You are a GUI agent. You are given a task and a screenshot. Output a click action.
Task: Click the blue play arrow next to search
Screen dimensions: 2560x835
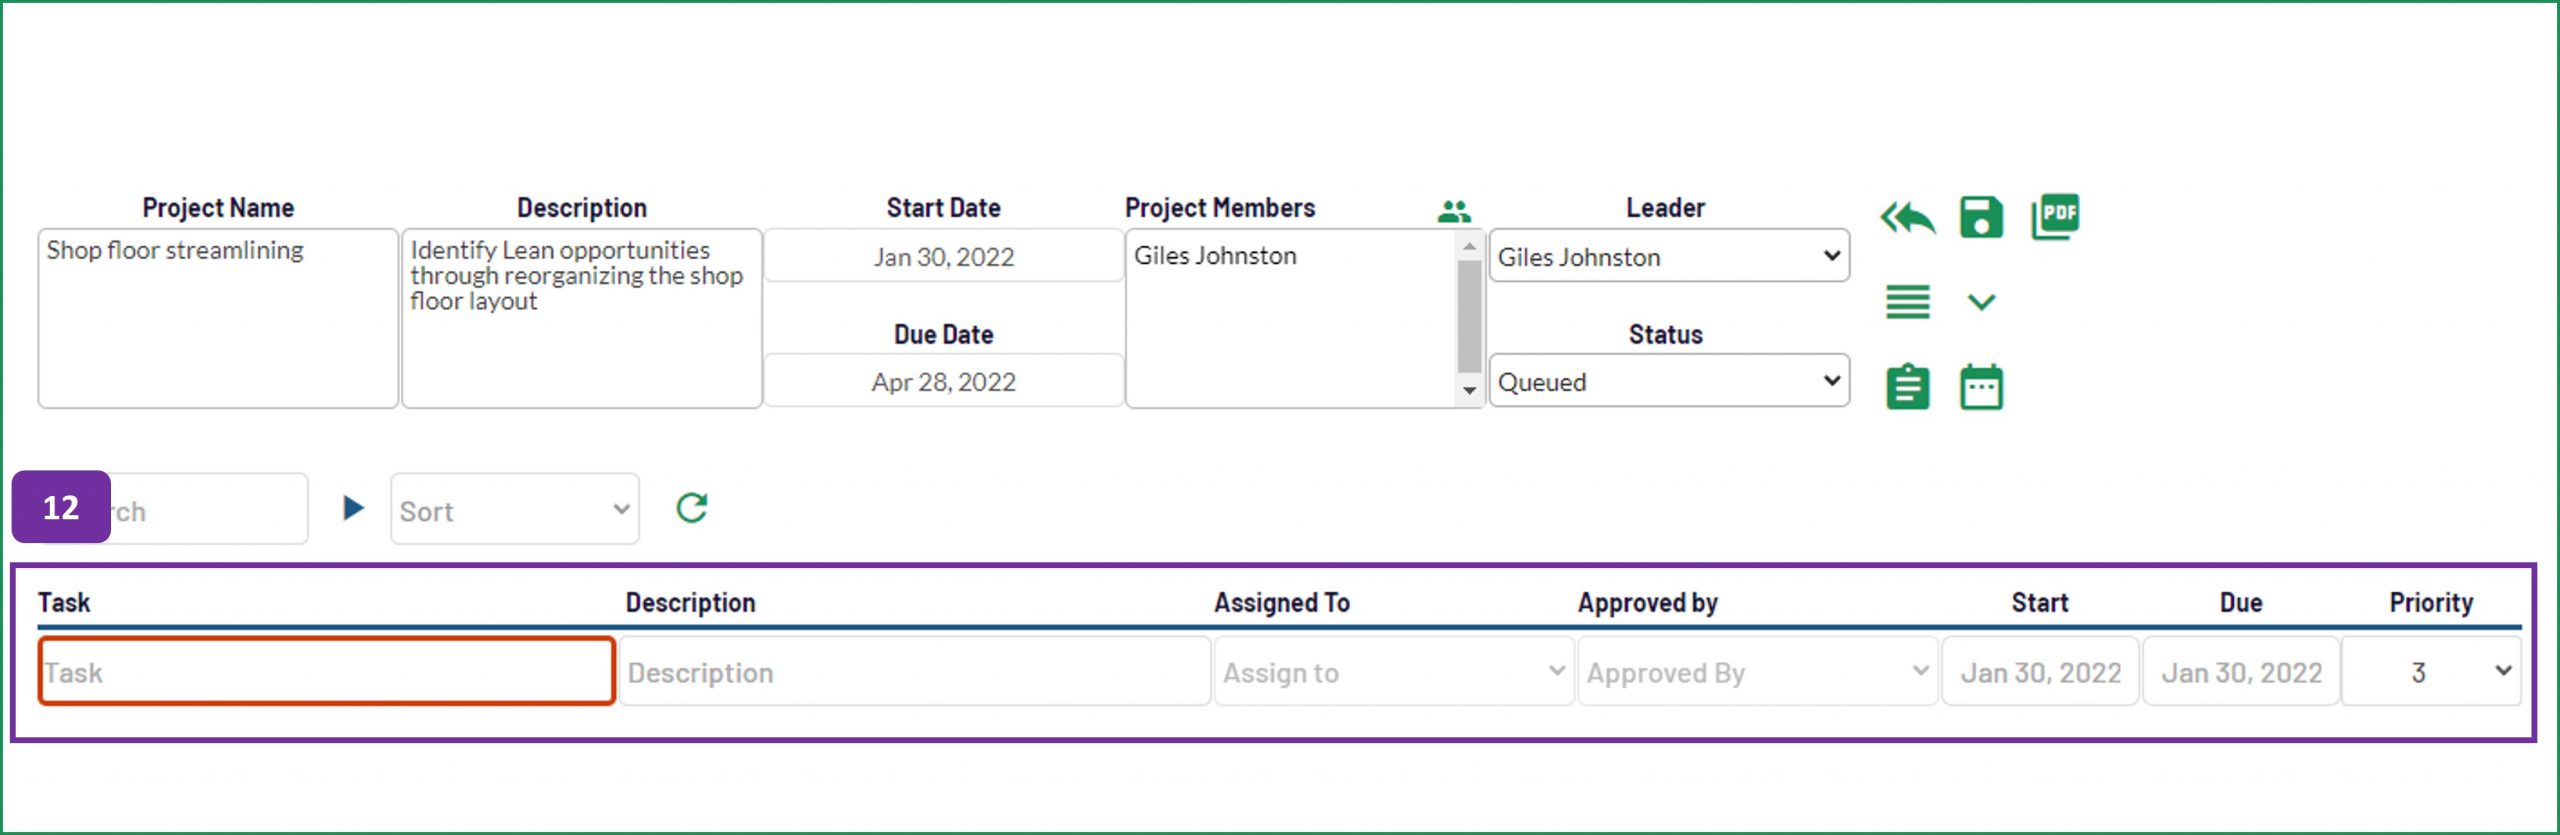pos(353,508)
